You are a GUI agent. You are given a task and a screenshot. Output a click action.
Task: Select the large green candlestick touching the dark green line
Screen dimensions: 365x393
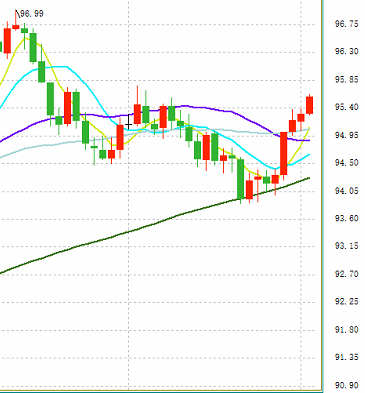click(x=240, y=179)
